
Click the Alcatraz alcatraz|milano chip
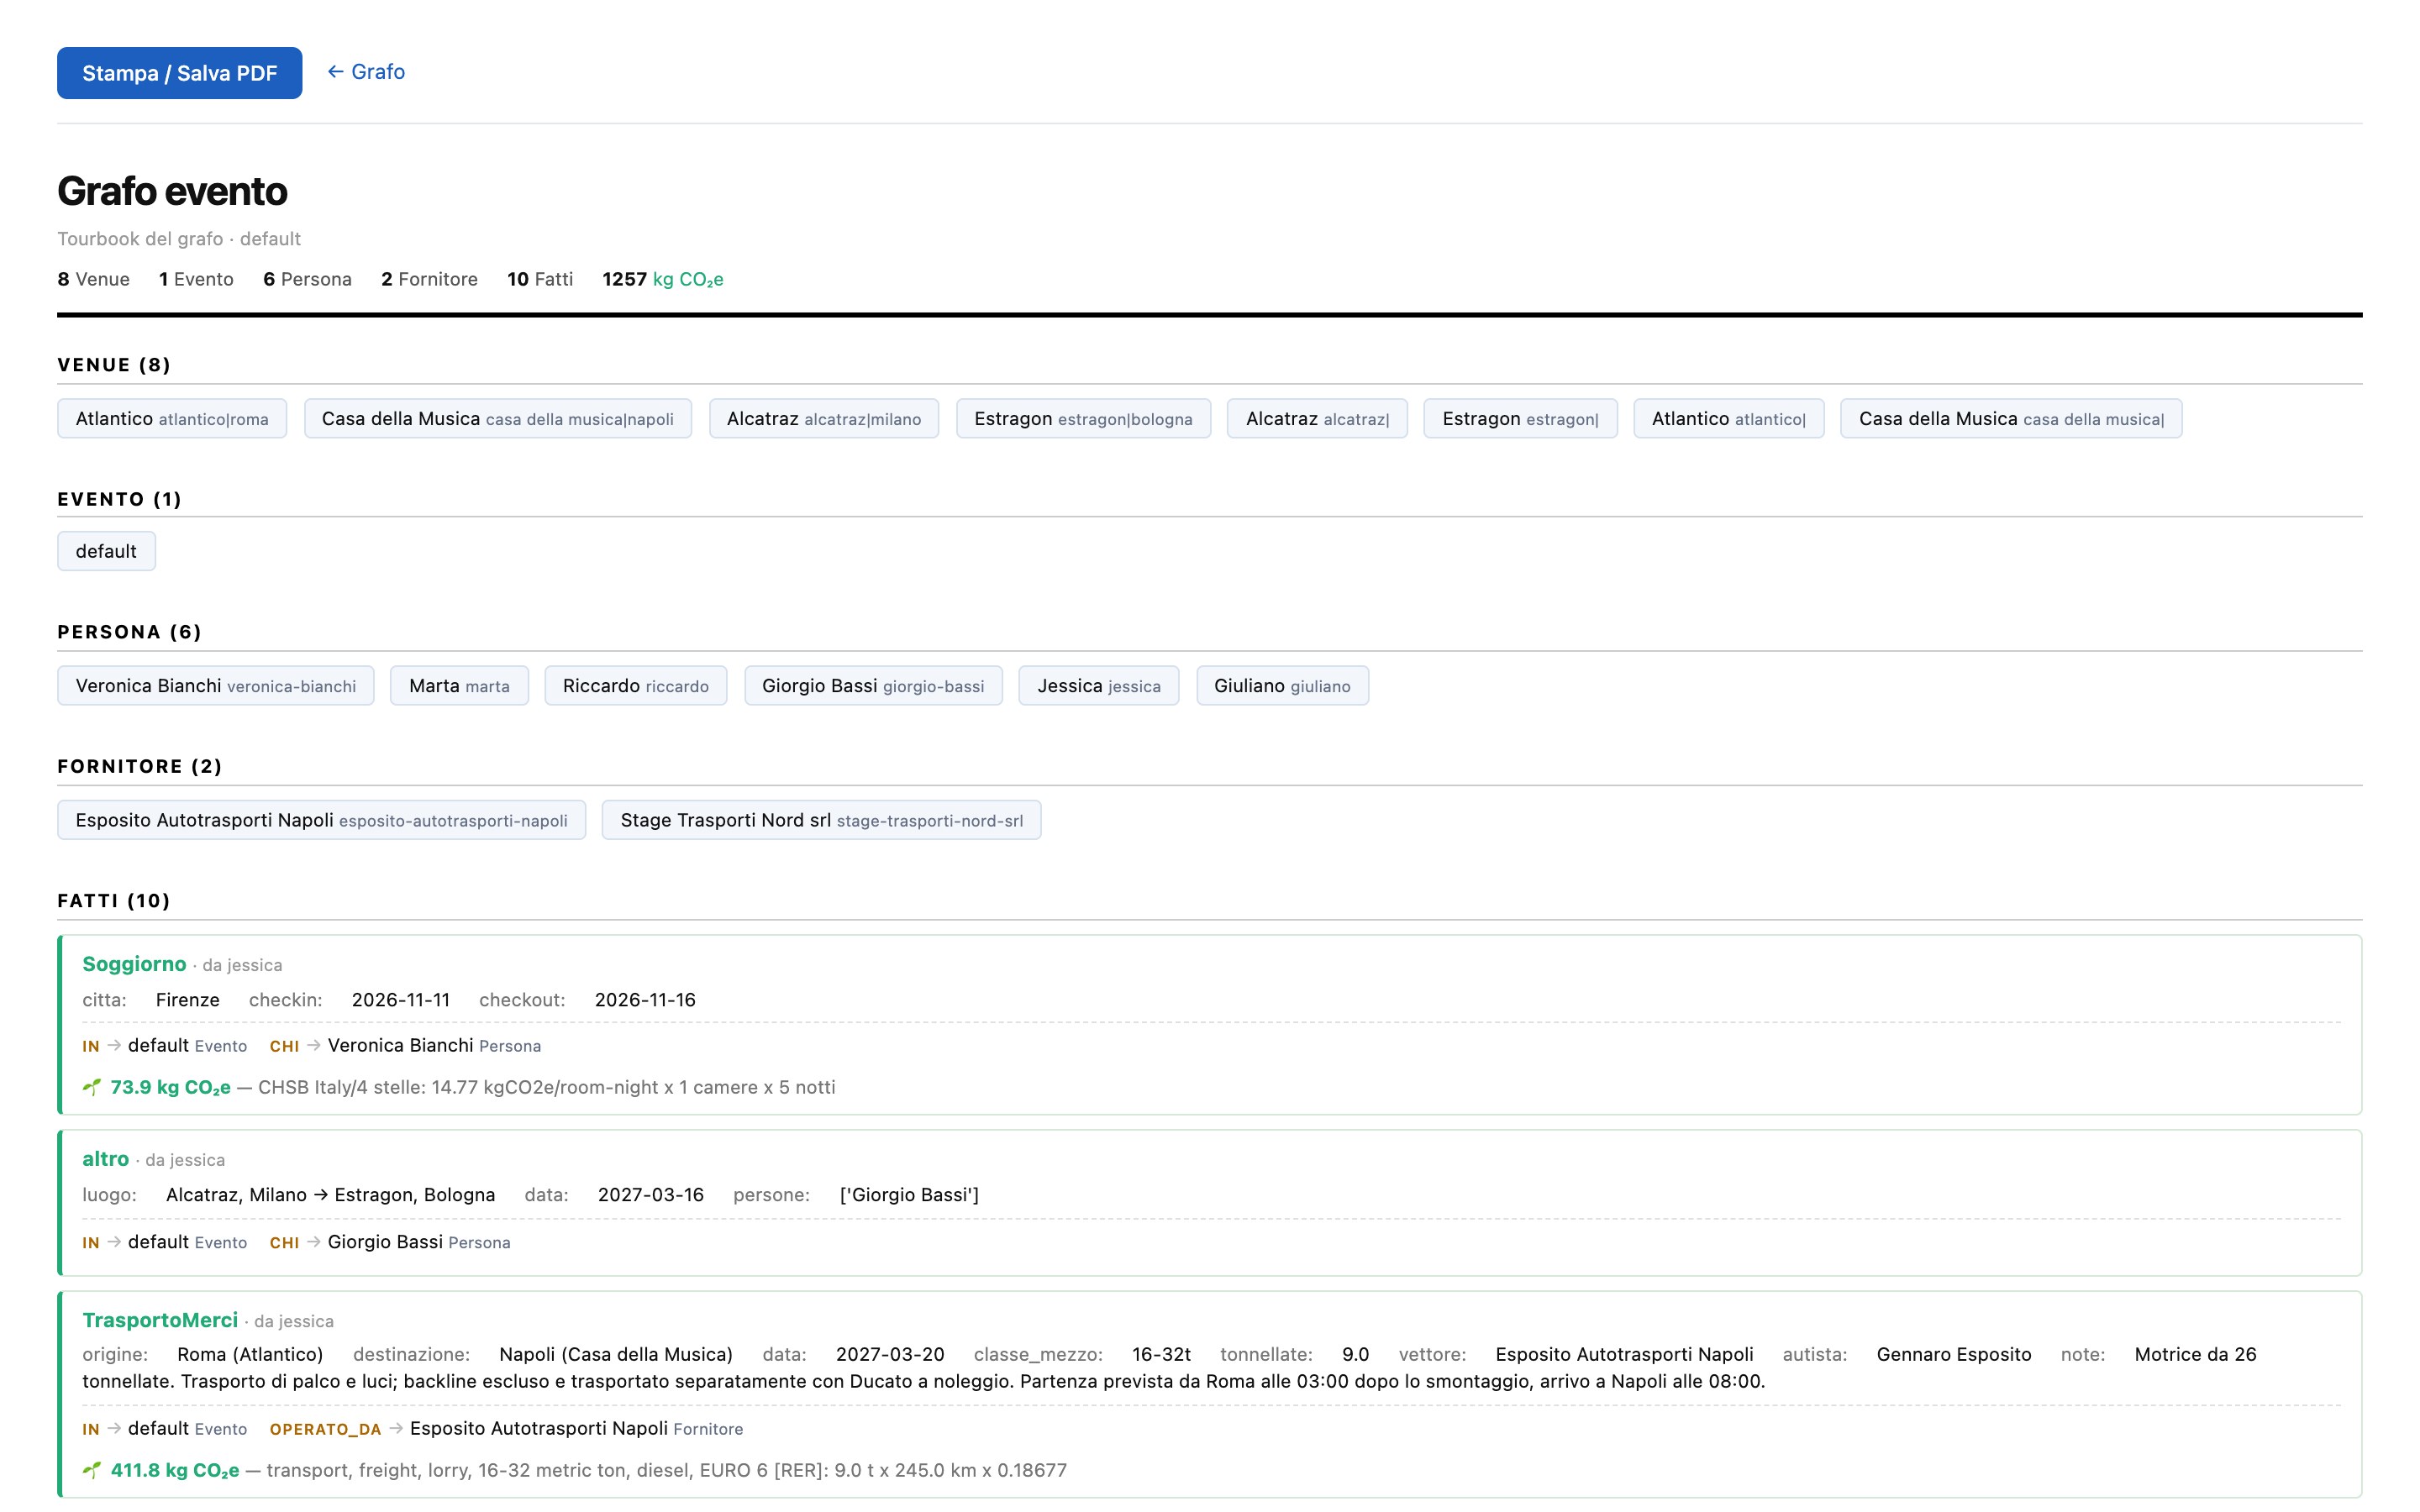tap(824, 419)
